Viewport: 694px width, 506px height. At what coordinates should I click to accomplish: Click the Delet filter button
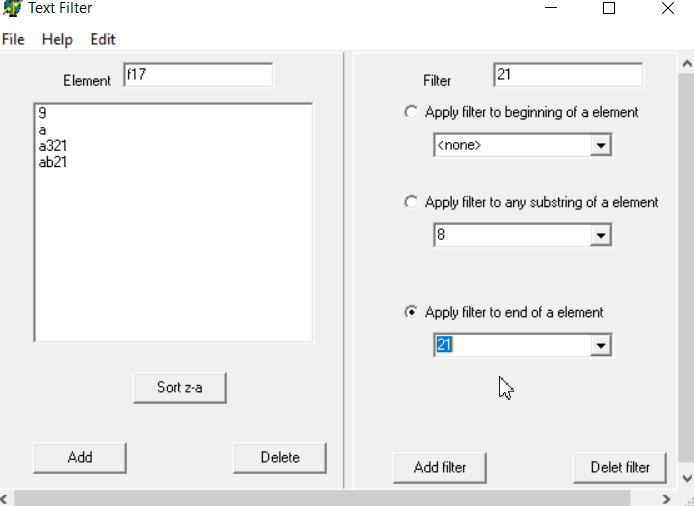[620, 467]
